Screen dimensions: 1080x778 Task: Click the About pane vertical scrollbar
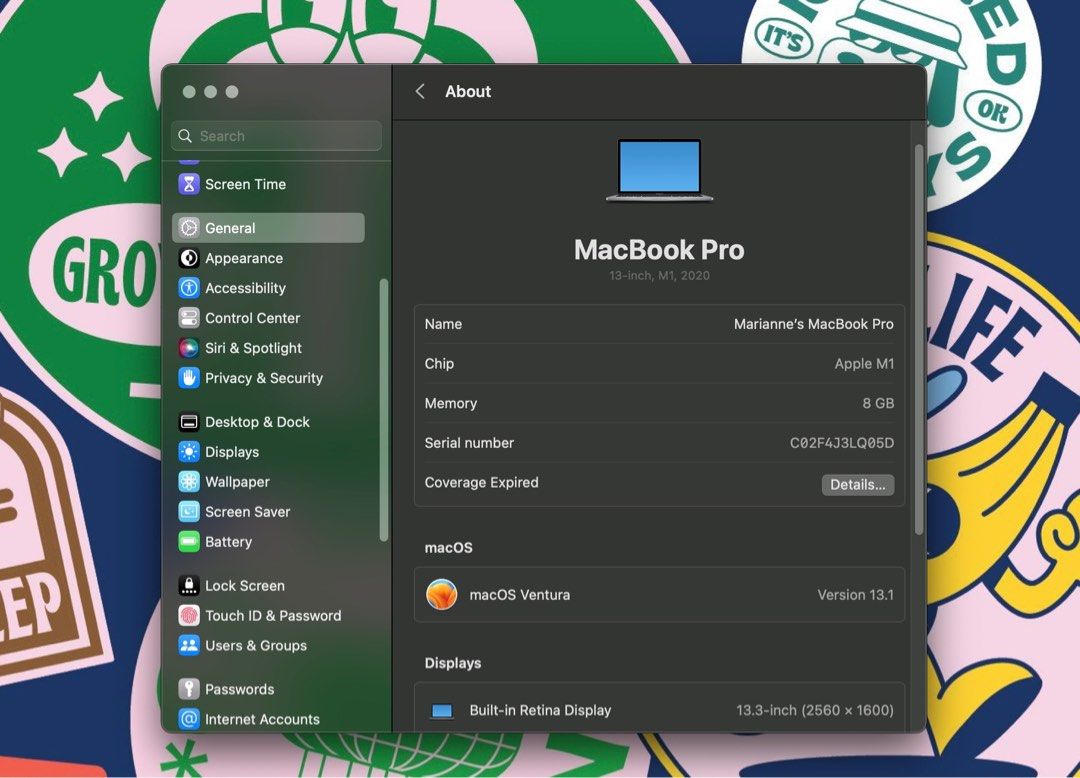click(919, 340)
